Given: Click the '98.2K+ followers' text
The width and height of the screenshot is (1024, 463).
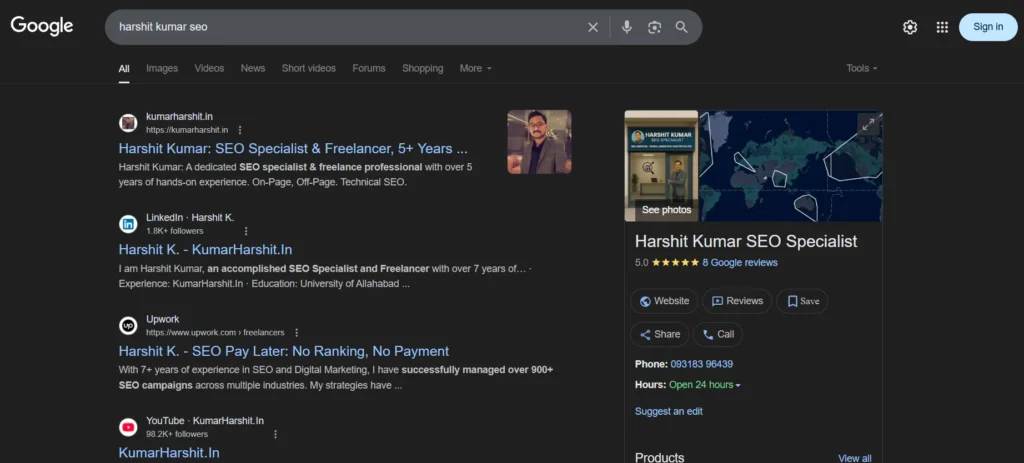Looking at the screenshot, I should tap(177, 434).
